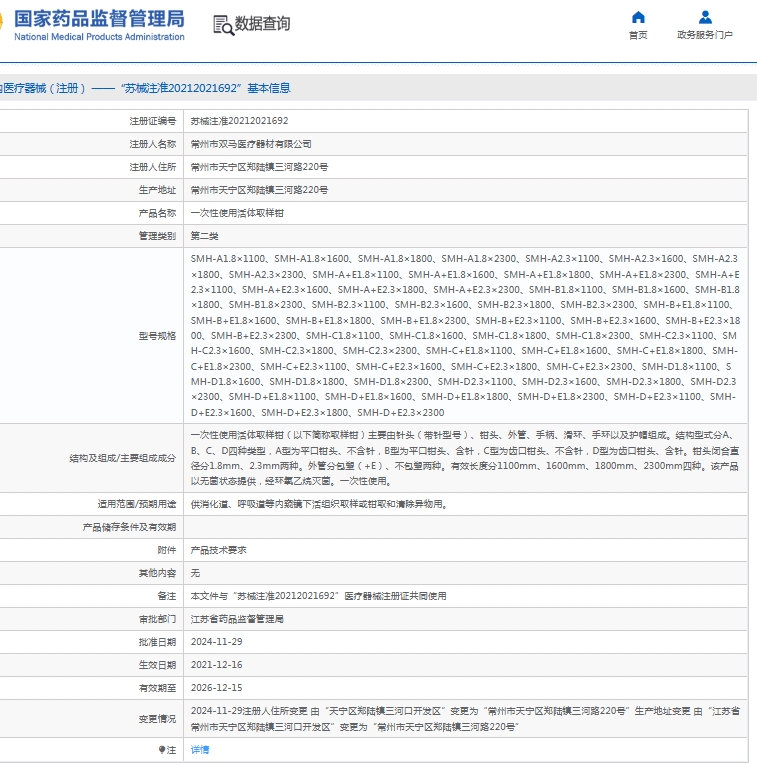757x767 pixels.
Task: Select effective date 2021-12-16
Action: pyautogui.click(x=217, y=665)
